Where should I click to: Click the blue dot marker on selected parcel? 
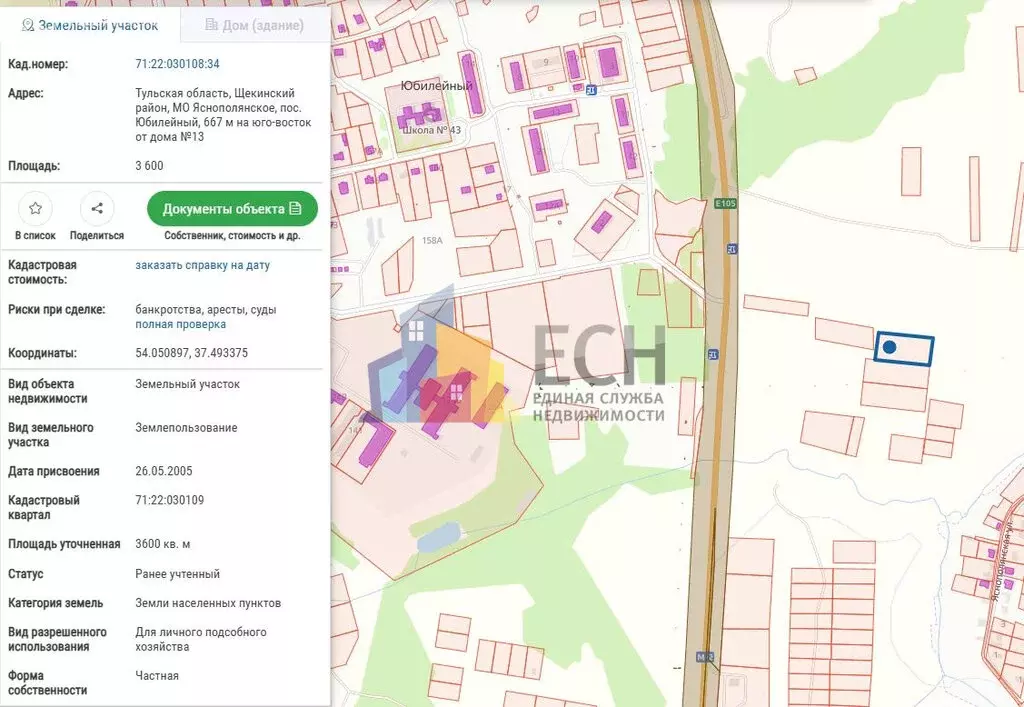889,348
